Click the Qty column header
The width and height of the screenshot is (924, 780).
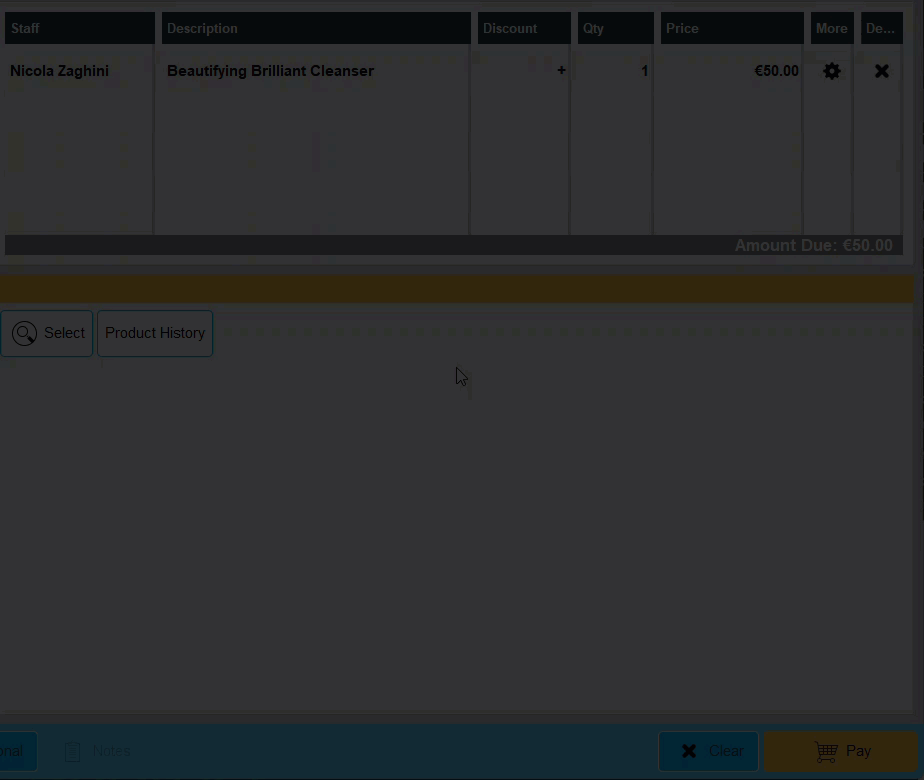pyautogui.click(x=614, y=28)
